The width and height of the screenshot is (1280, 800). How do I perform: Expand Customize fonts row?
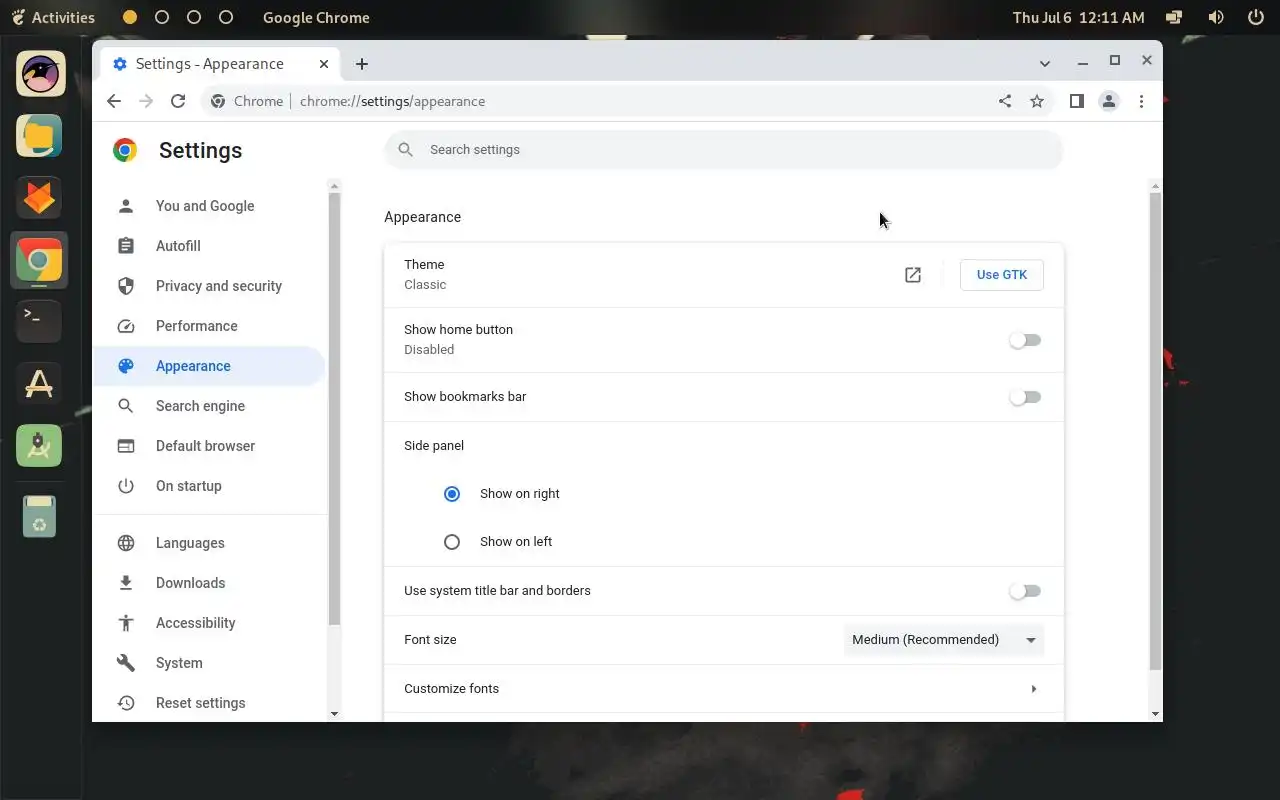[724, 689]
